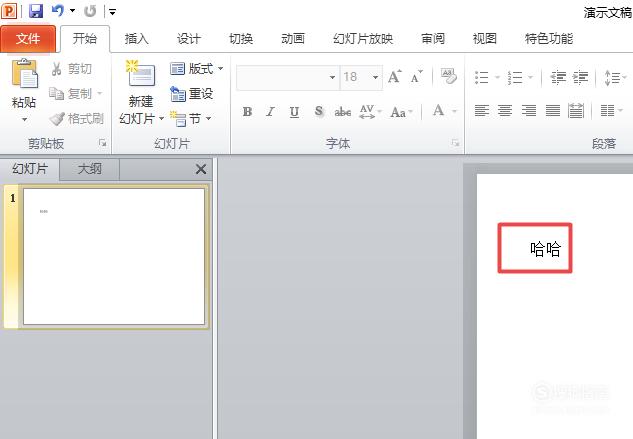633x439 pixels.
Task: Toggle bold formatting
Action: tap(247, 111)
